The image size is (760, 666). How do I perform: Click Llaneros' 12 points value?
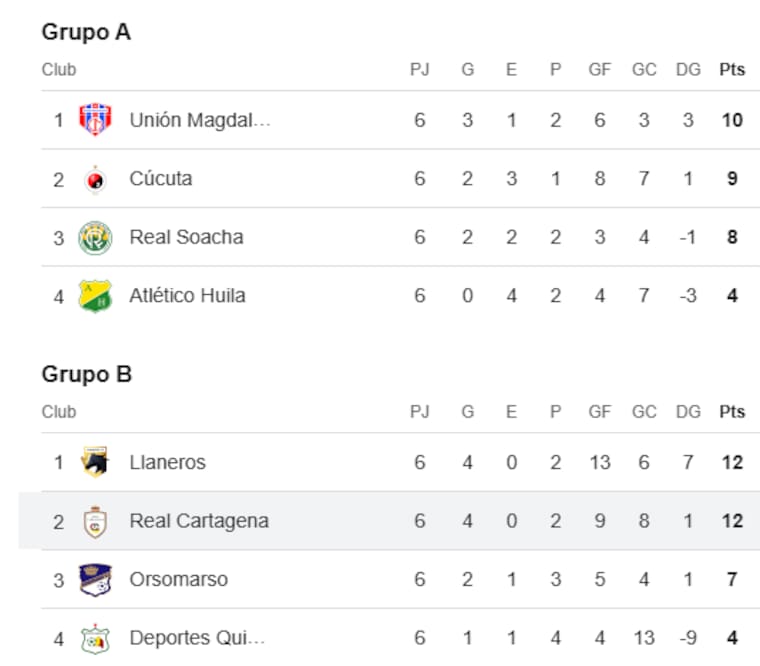pos(732,462)
